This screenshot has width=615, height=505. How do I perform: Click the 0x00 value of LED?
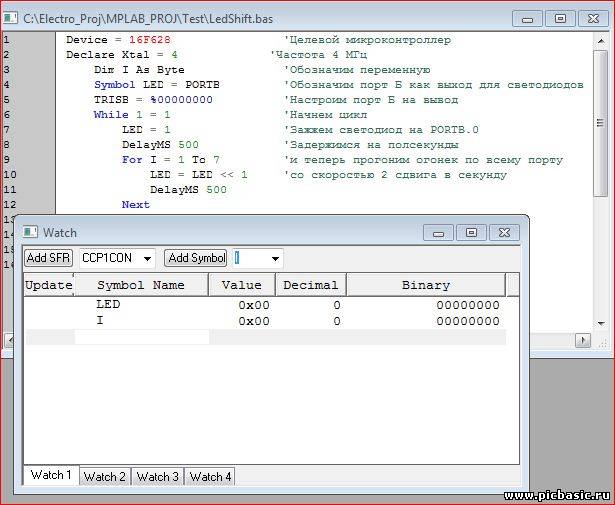tap(254, 305)
